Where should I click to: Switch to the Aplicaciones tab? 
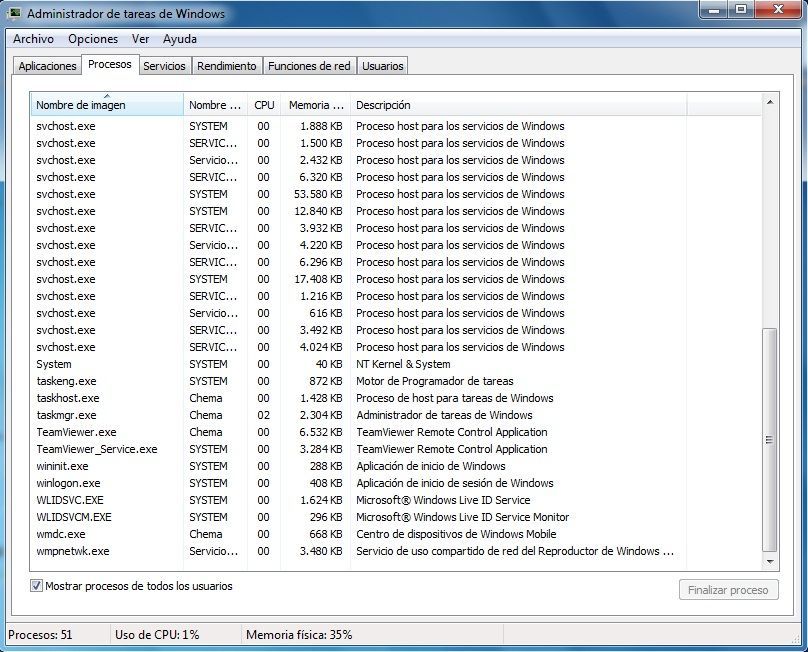47,66
